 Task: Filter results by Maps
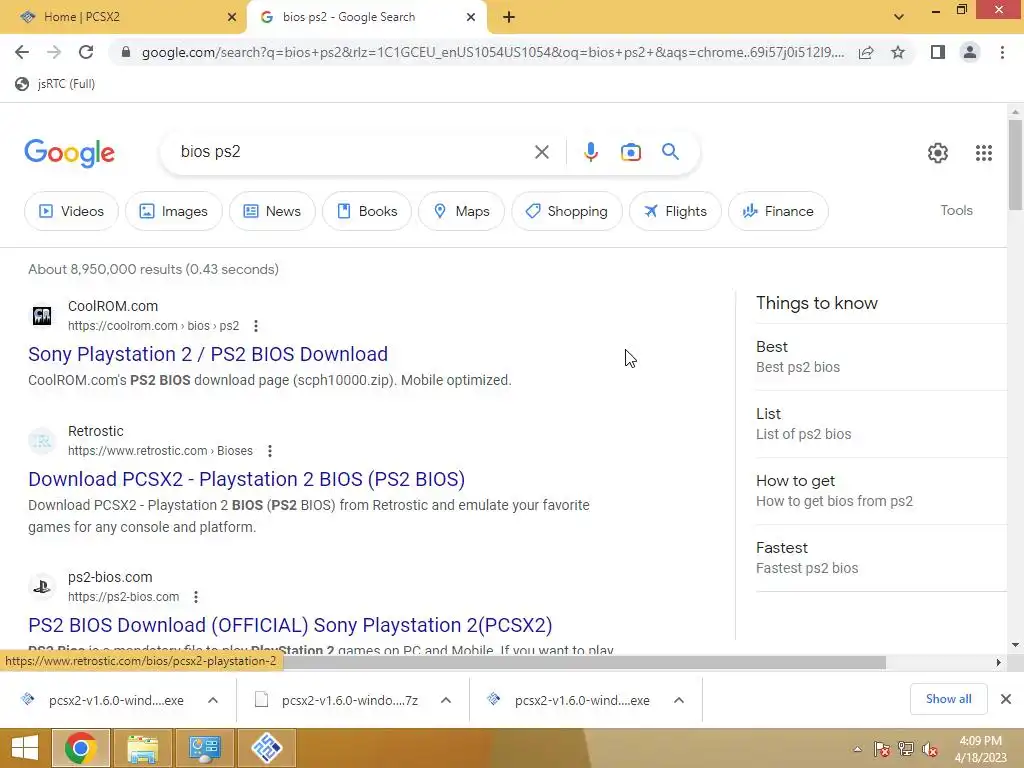coord(462,211)
